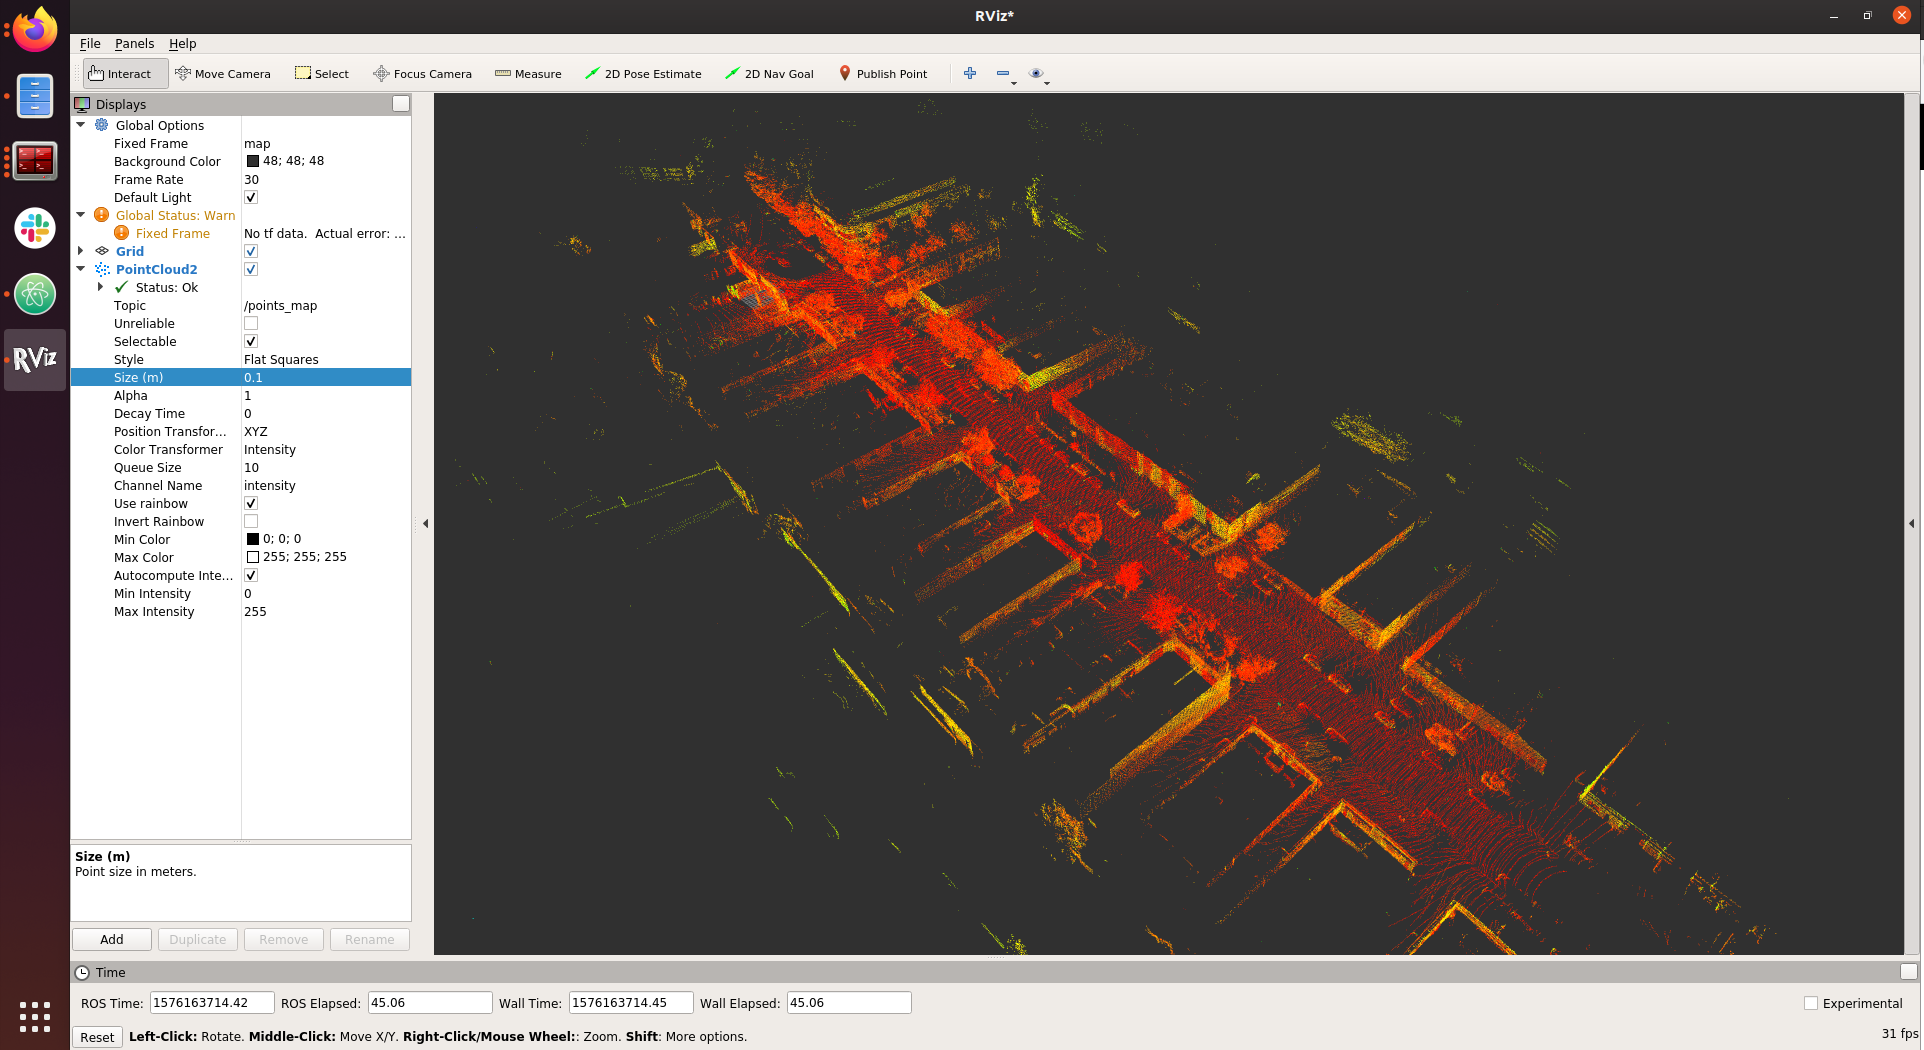Choose the 2D Pose Estimate tool
Viewport: 1924px width, 1050px height.
coord(643,74)
